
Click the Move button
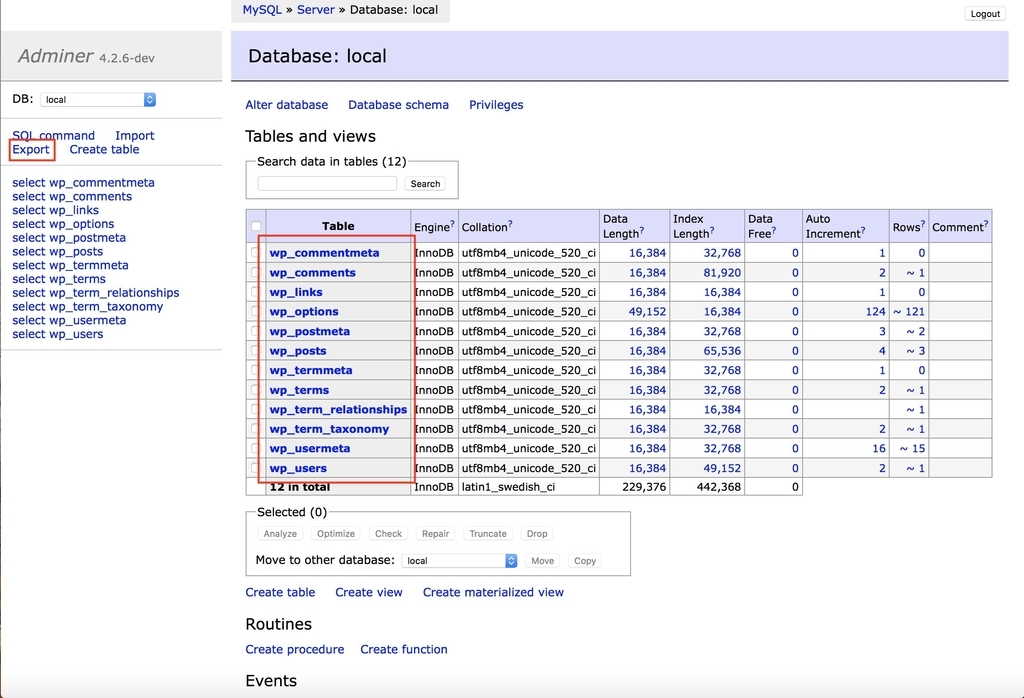point(543,560)
